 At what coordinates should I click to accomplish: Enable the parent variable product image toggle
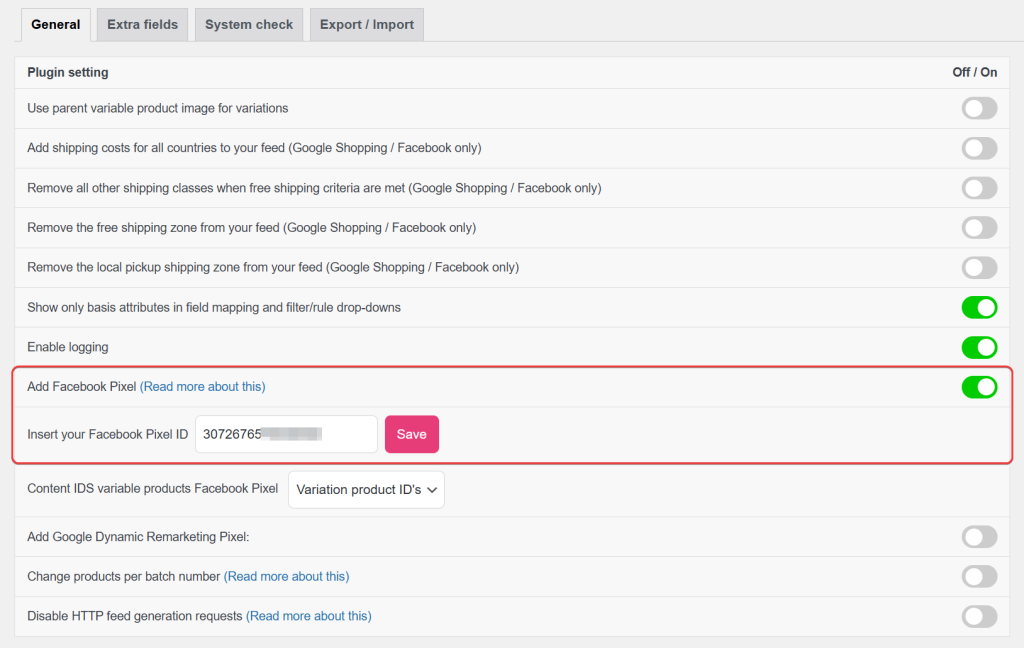tap(979, 108)
